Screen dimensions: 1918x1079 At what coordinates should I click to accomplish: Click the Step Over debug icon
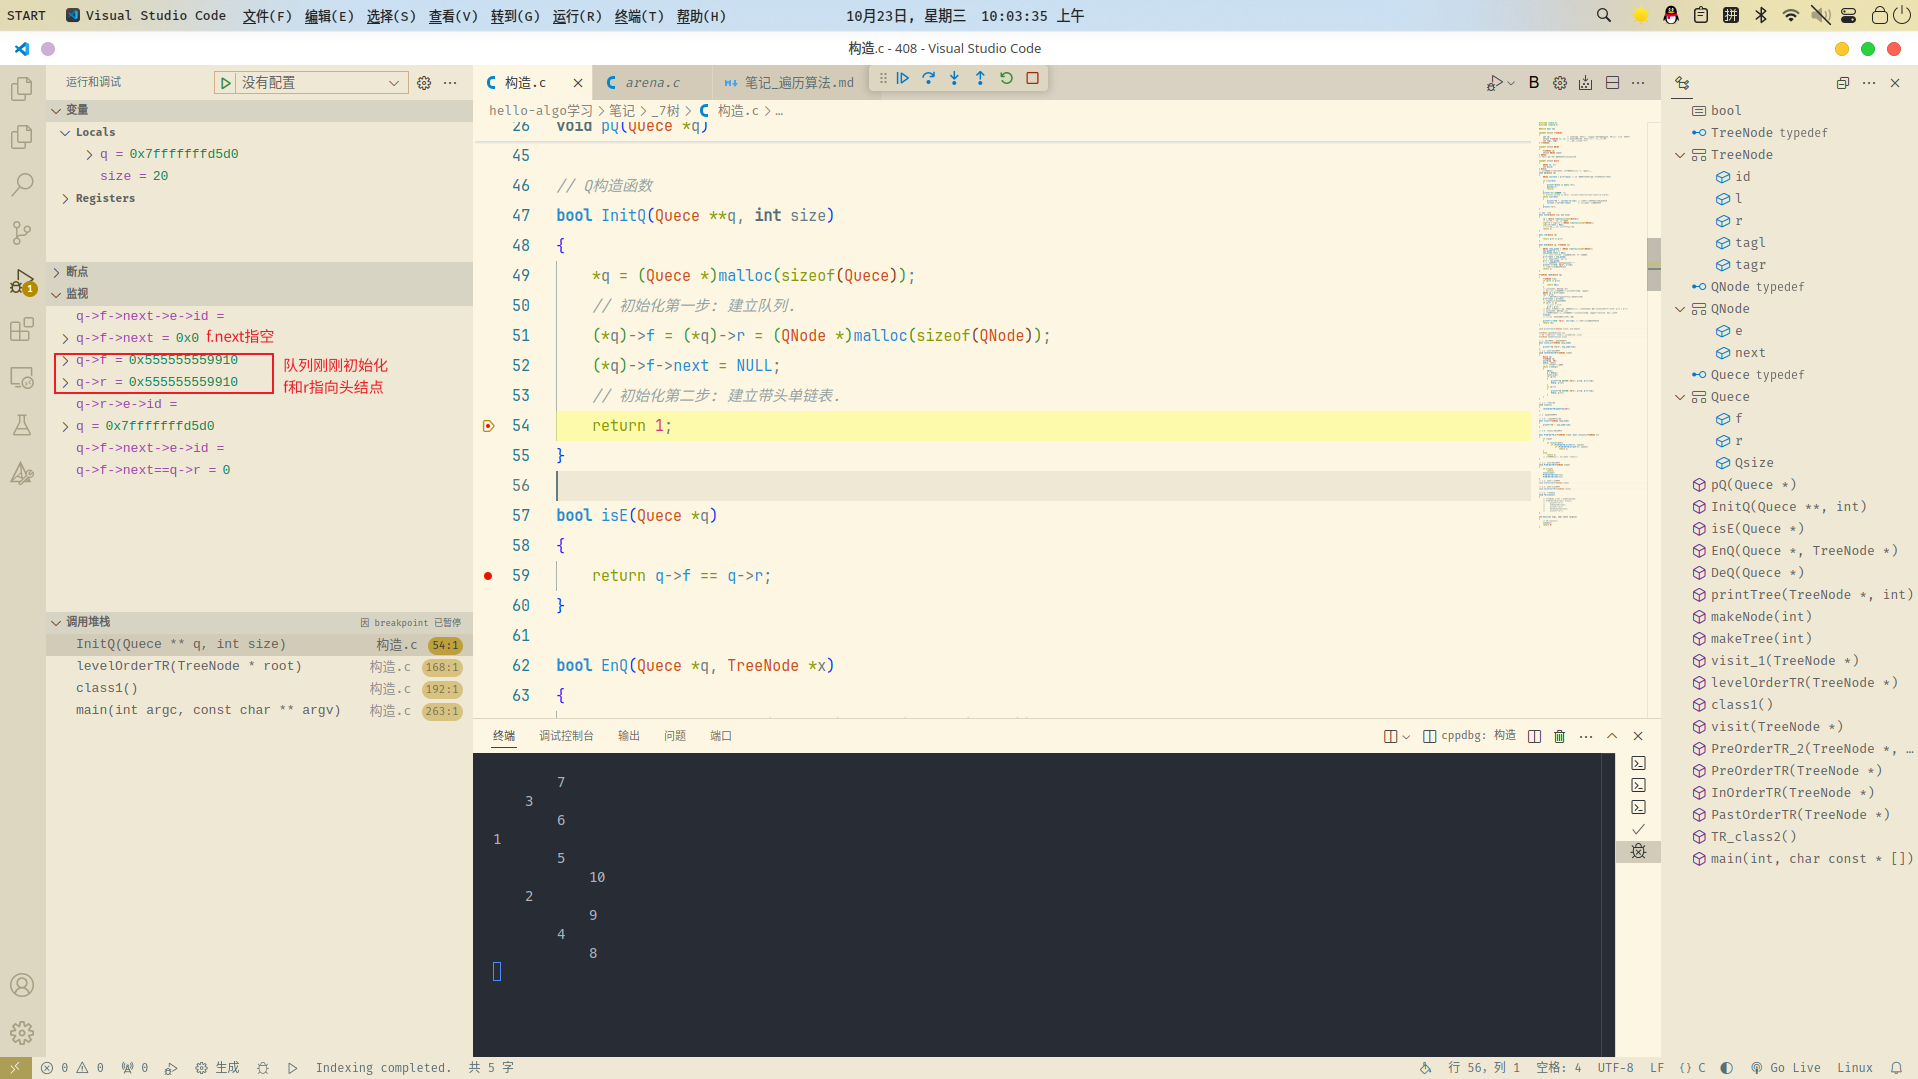point(928,78)
